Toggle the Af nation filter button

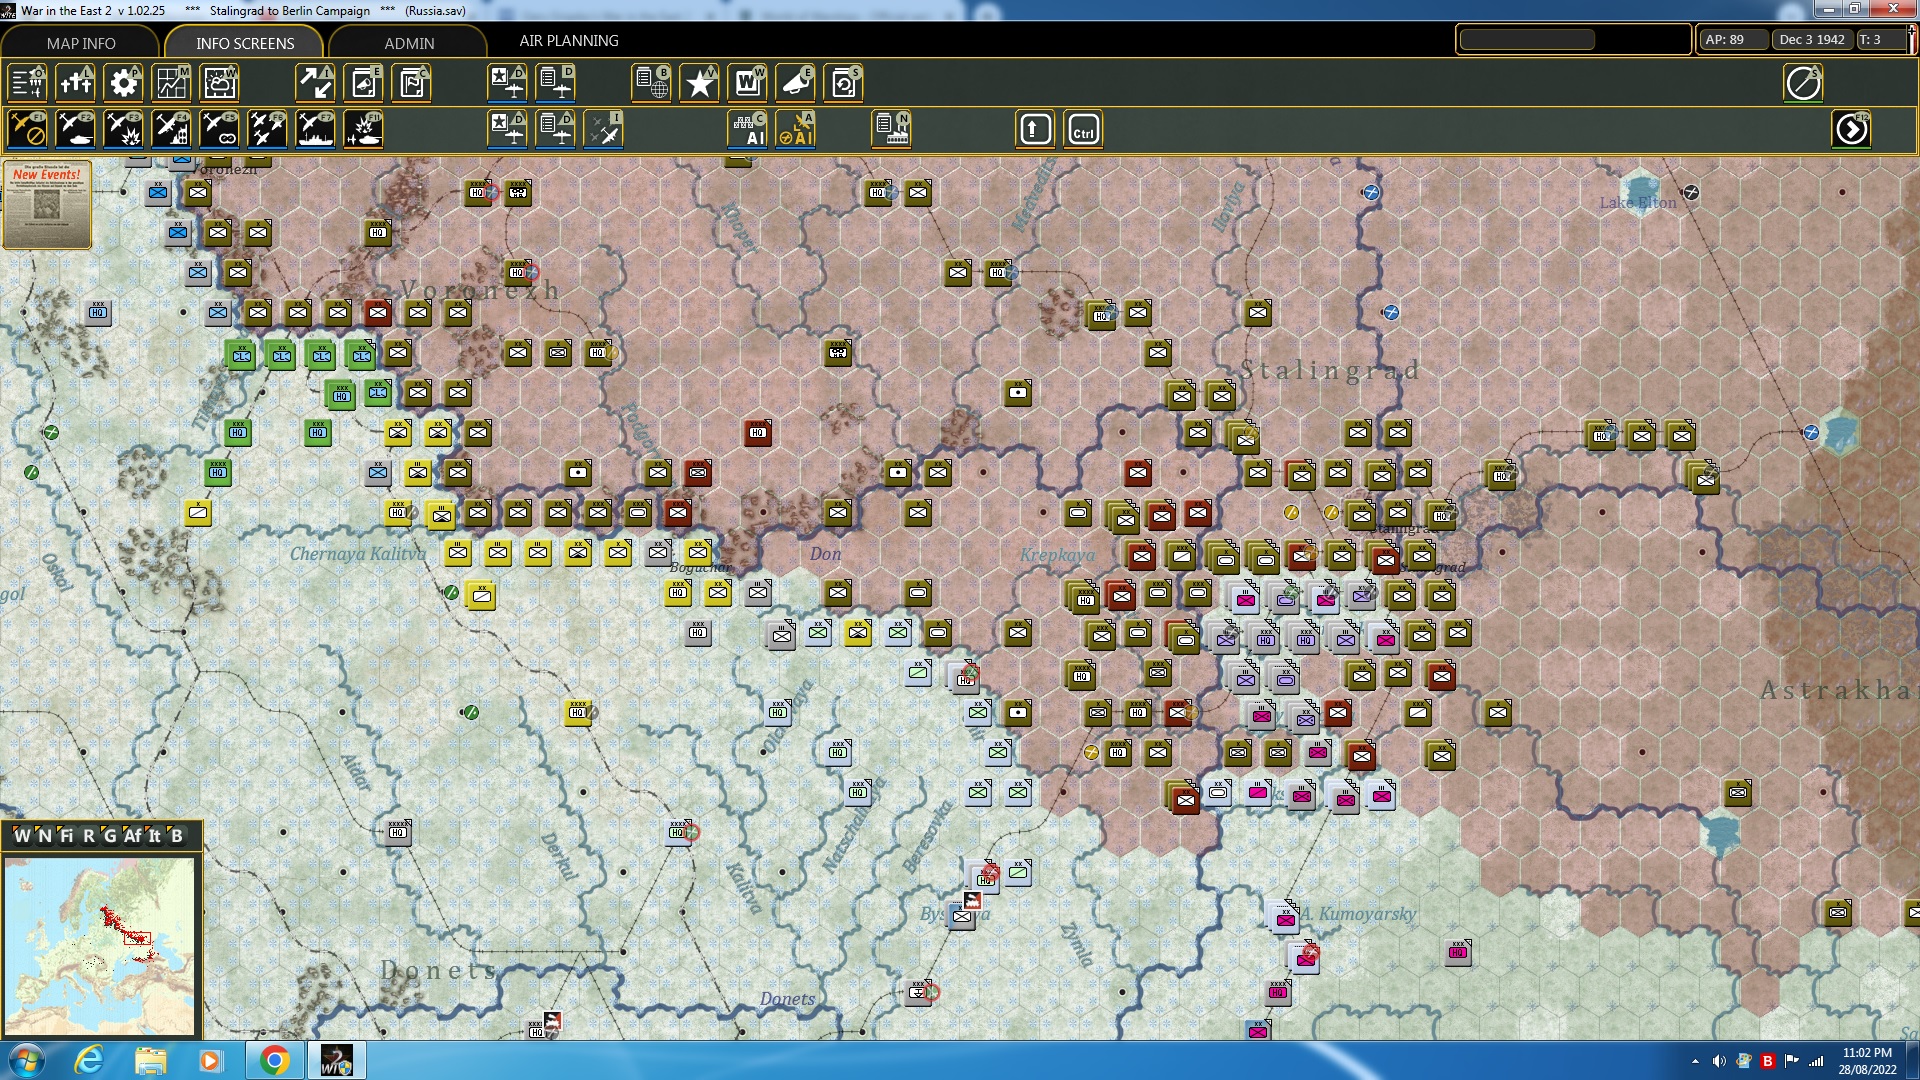(x=132, y=835)
